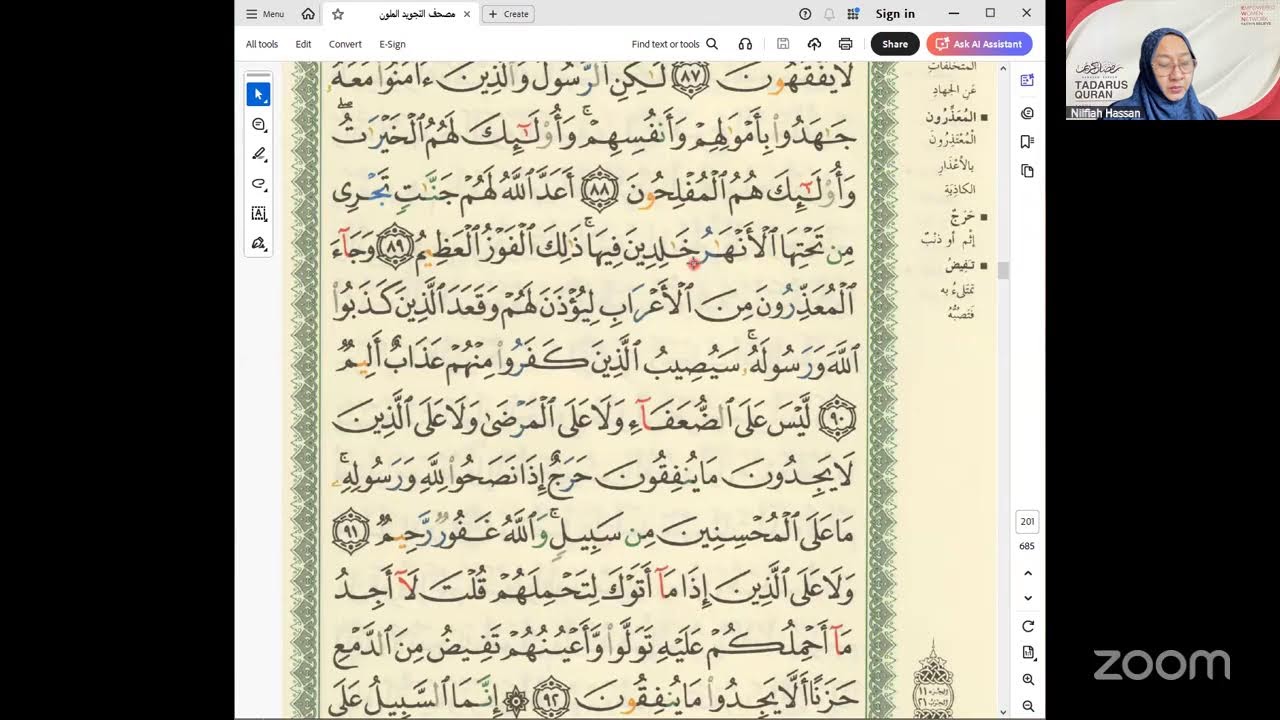The height and width of the screenshot is (720, 1280).
Task: Click the search magnifier icon
Action: coord(712,44)
